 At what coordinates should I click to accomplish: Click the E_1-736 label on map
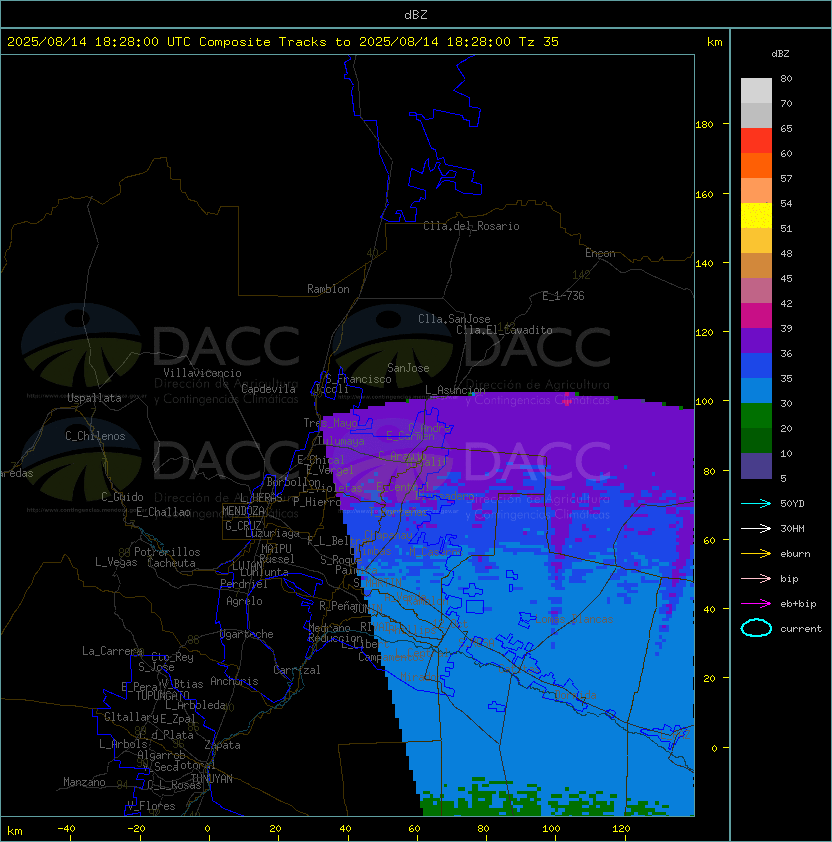(x=563, y=296)
